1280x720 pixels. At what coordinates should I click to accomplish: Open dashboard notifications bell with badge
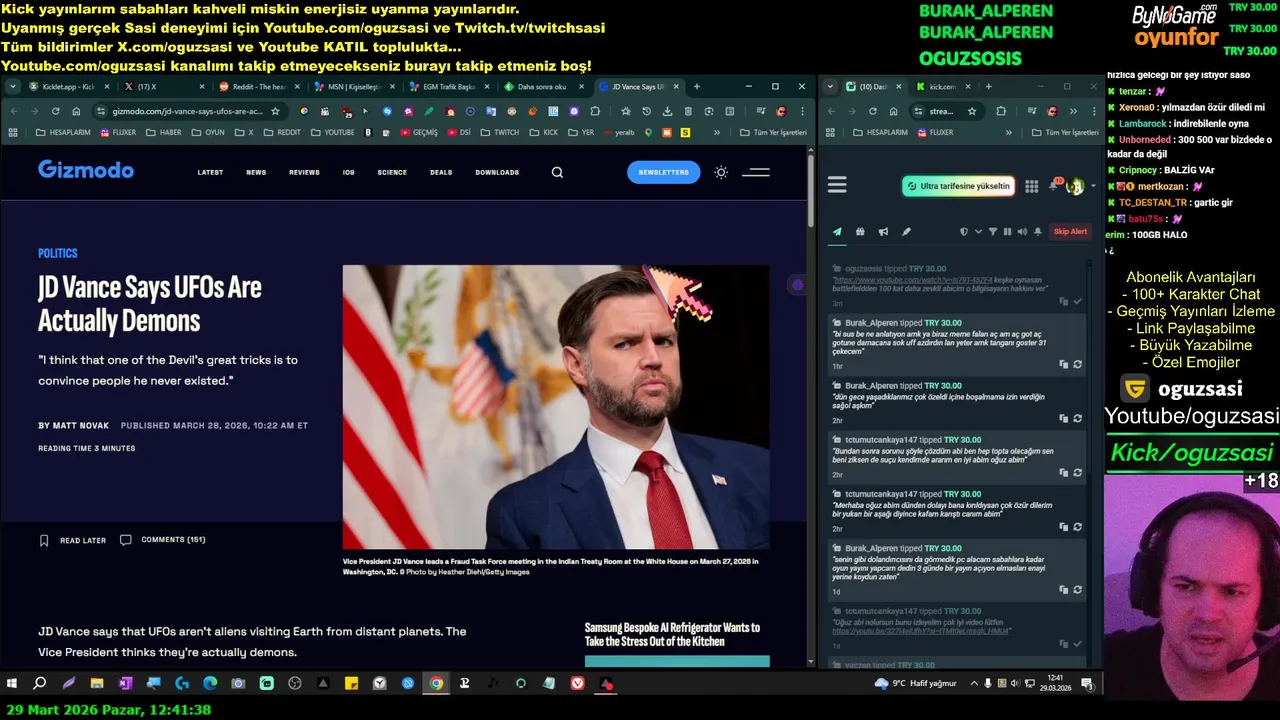1054,186
